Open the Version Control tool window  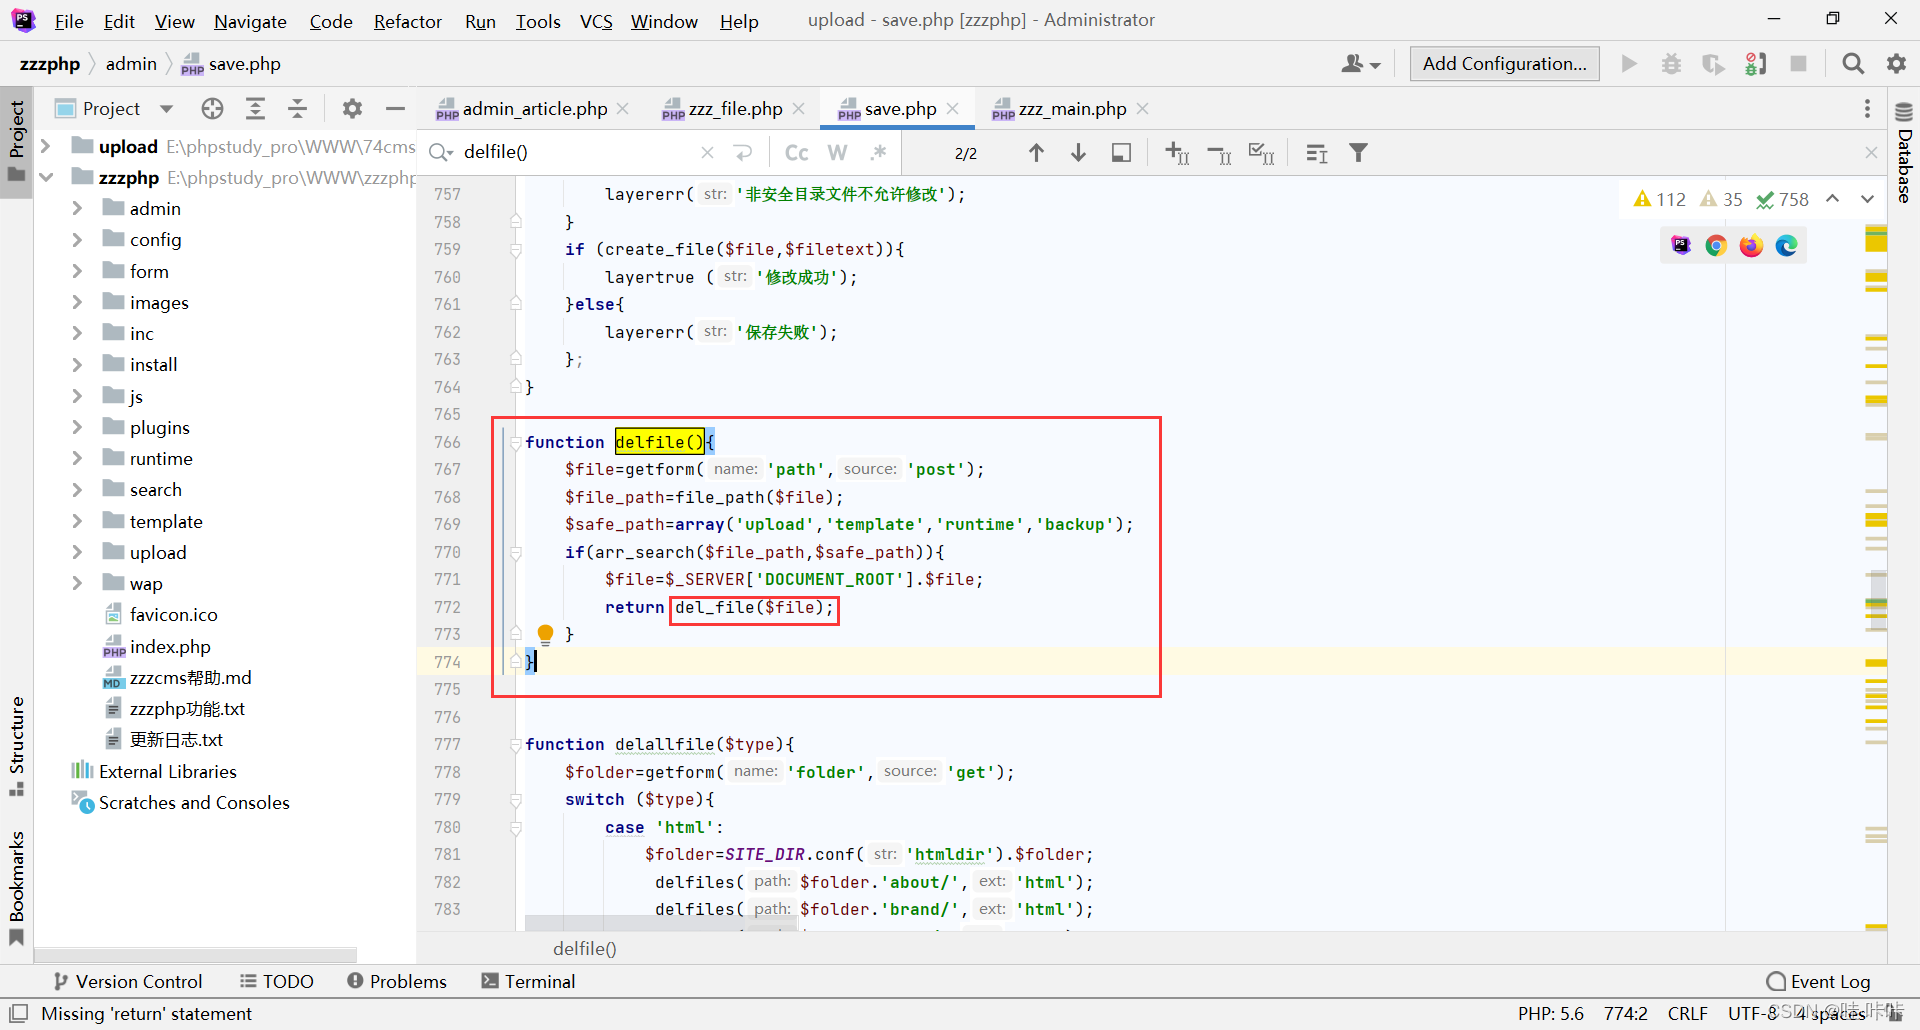point(127,981)
